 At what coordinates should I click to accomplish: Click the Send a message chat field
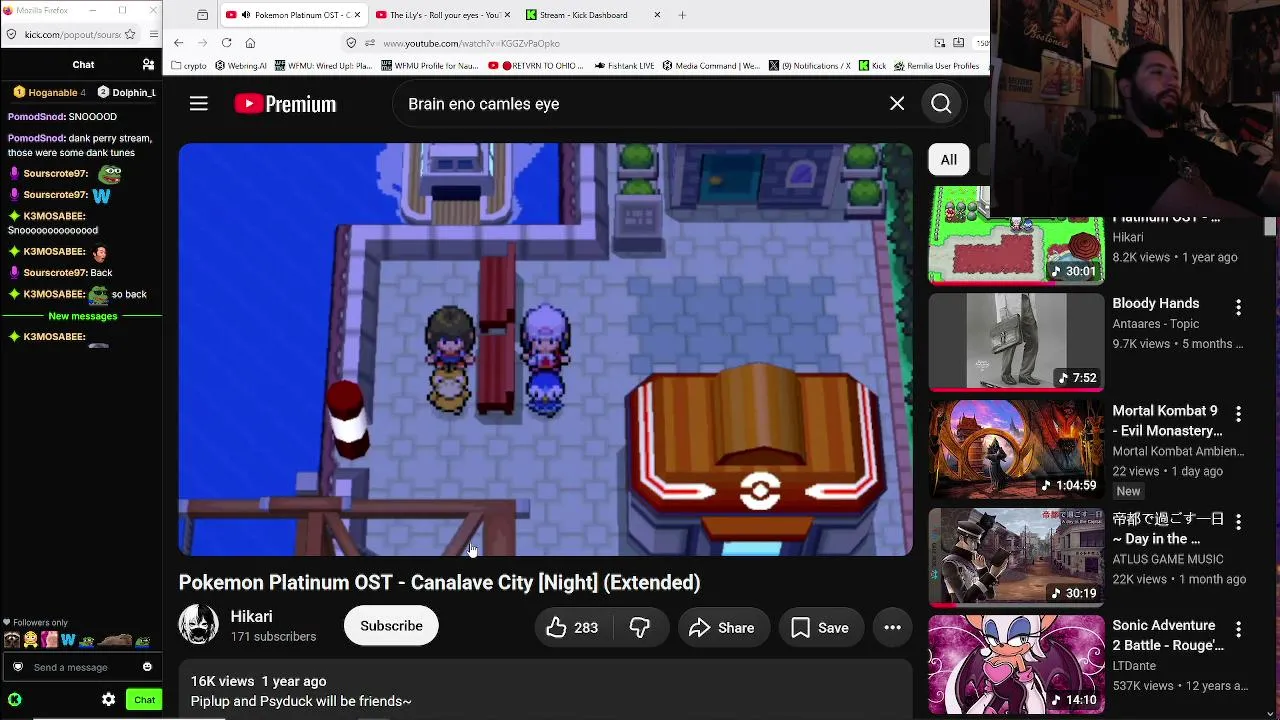click(x=82, y=667)
